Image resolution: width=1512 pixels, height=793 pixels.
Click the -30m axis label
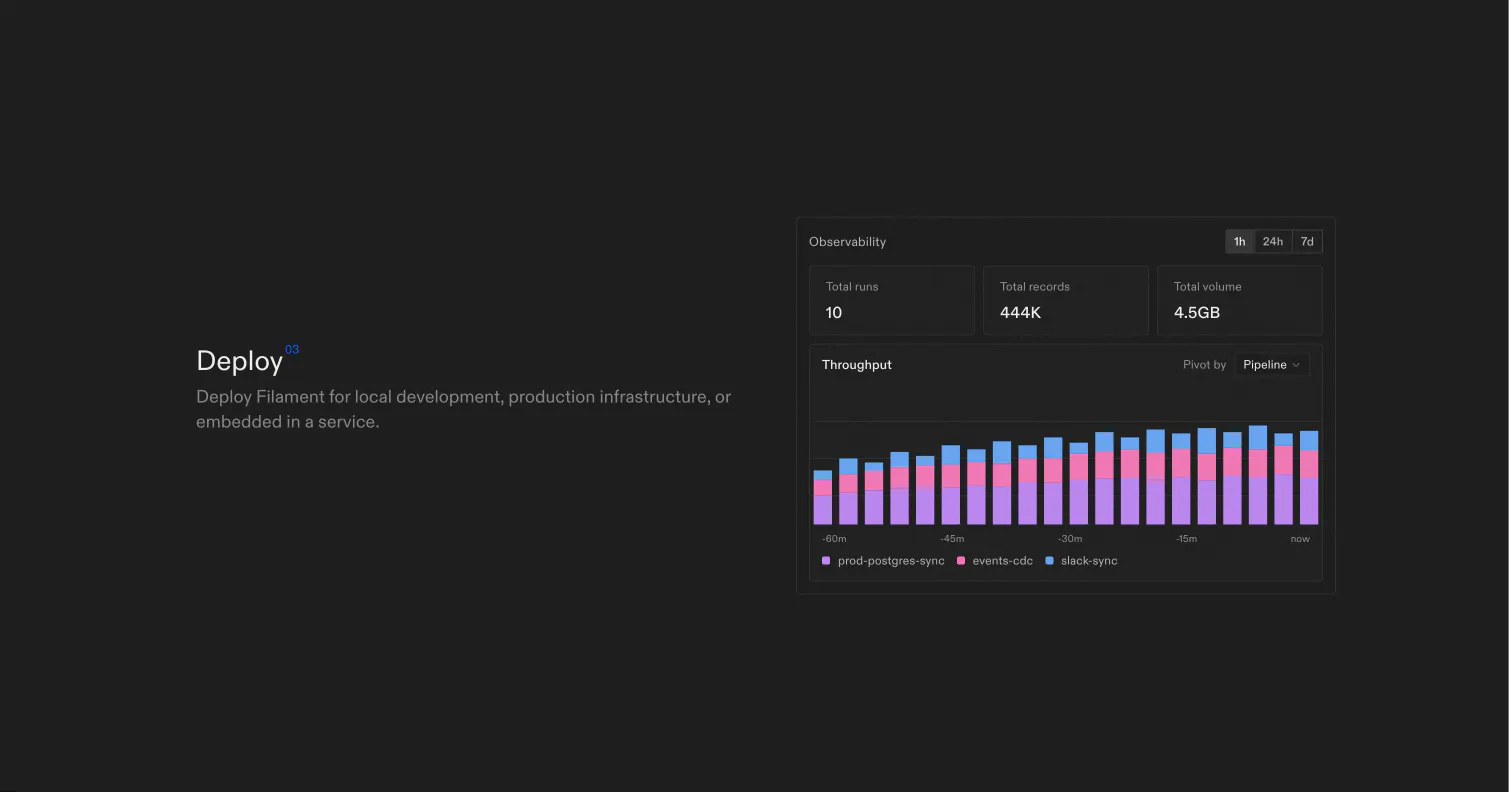[x=1070, y=539]
